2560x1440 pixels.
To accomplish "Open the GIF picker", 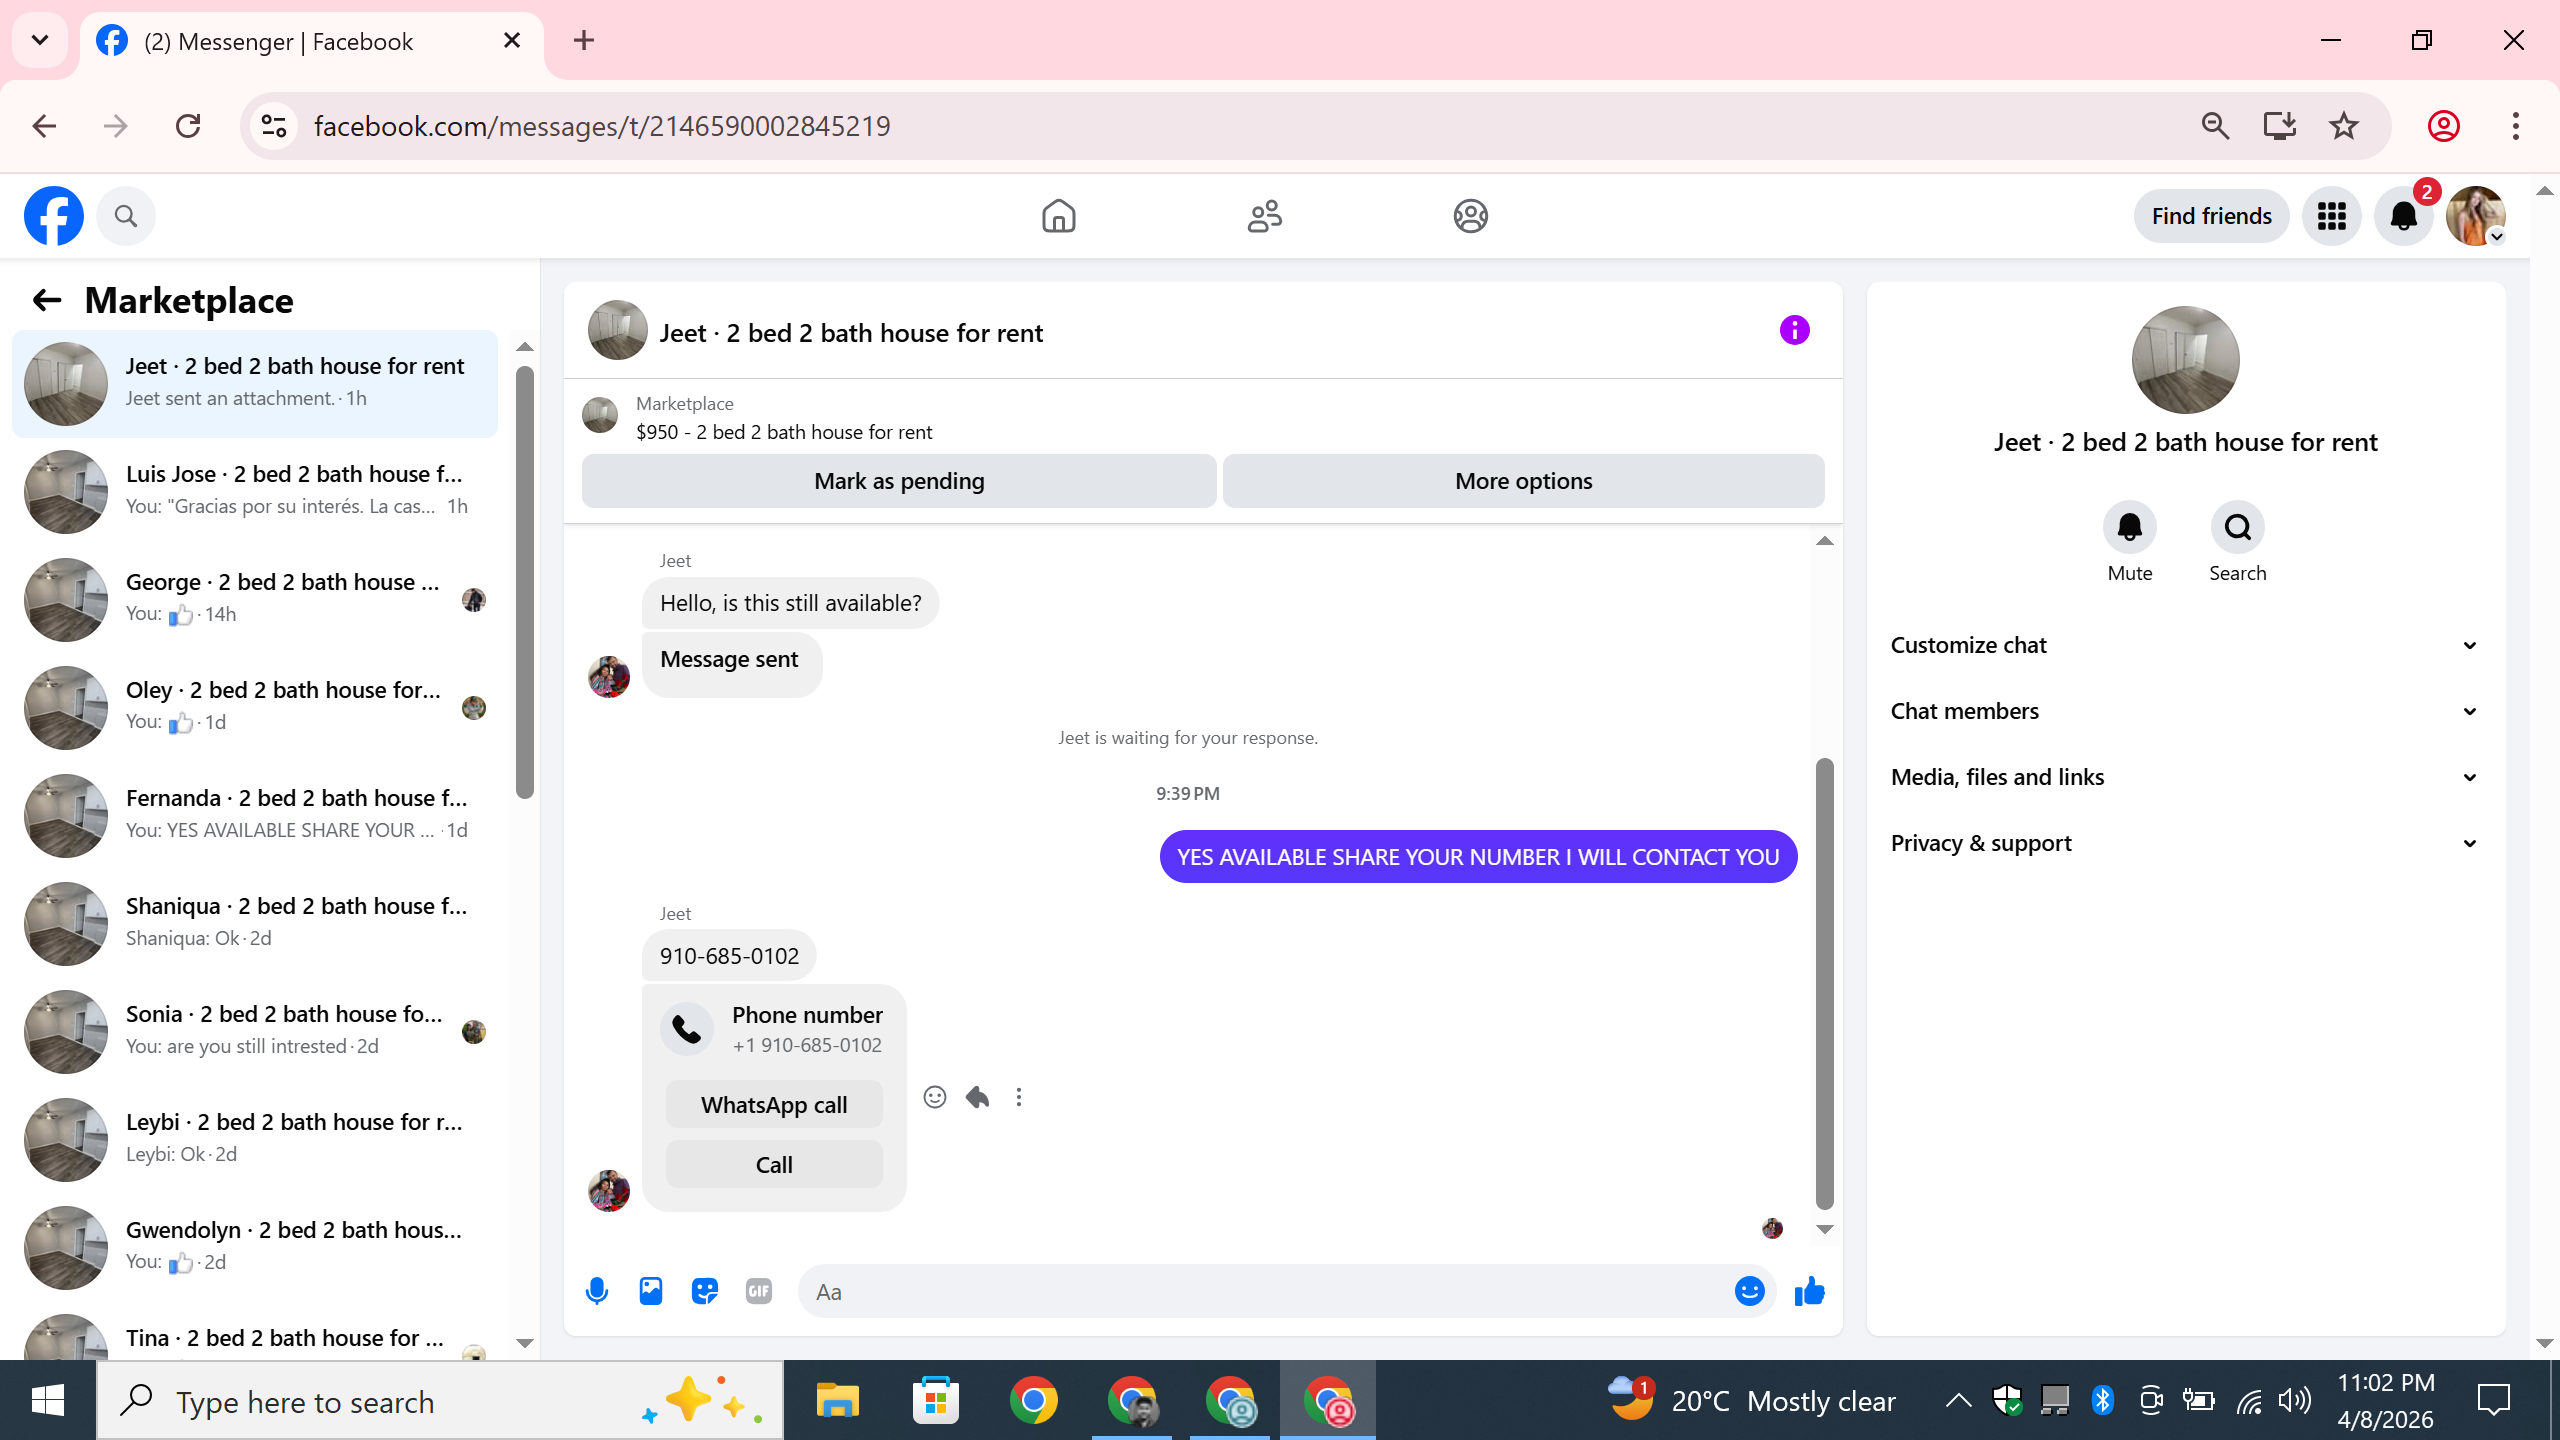I will click(759, 1291).
